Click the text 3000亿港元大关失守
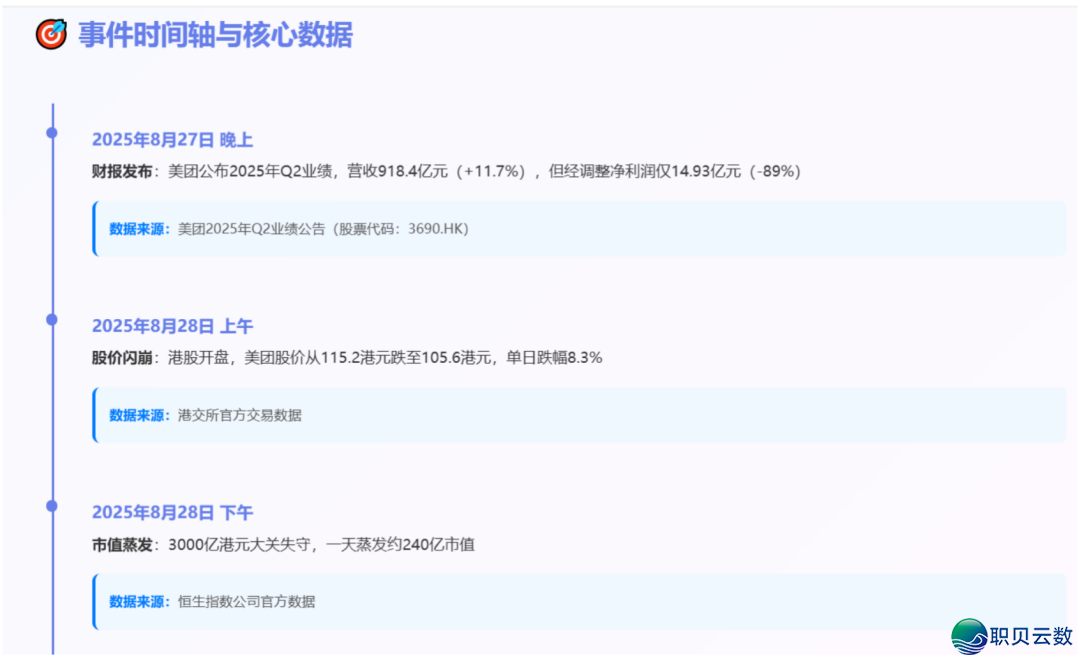The height and width of the screenshot is (661, 1080). [x=239, y=545]
